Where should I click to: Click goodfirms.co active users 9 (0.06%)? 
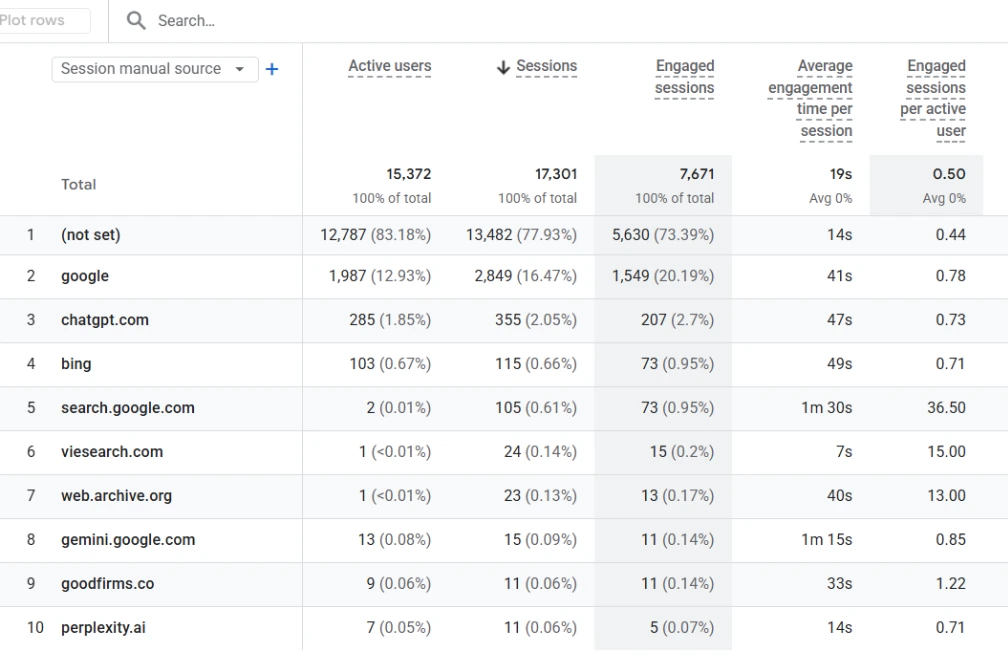[x=399, y=584]
